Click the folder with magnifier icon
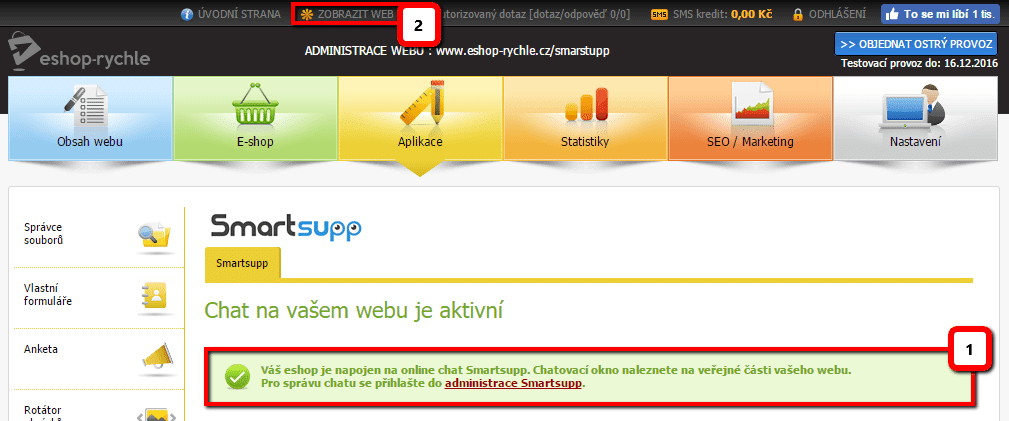The height and width of the screenshot is (421, 1009). 154,236
